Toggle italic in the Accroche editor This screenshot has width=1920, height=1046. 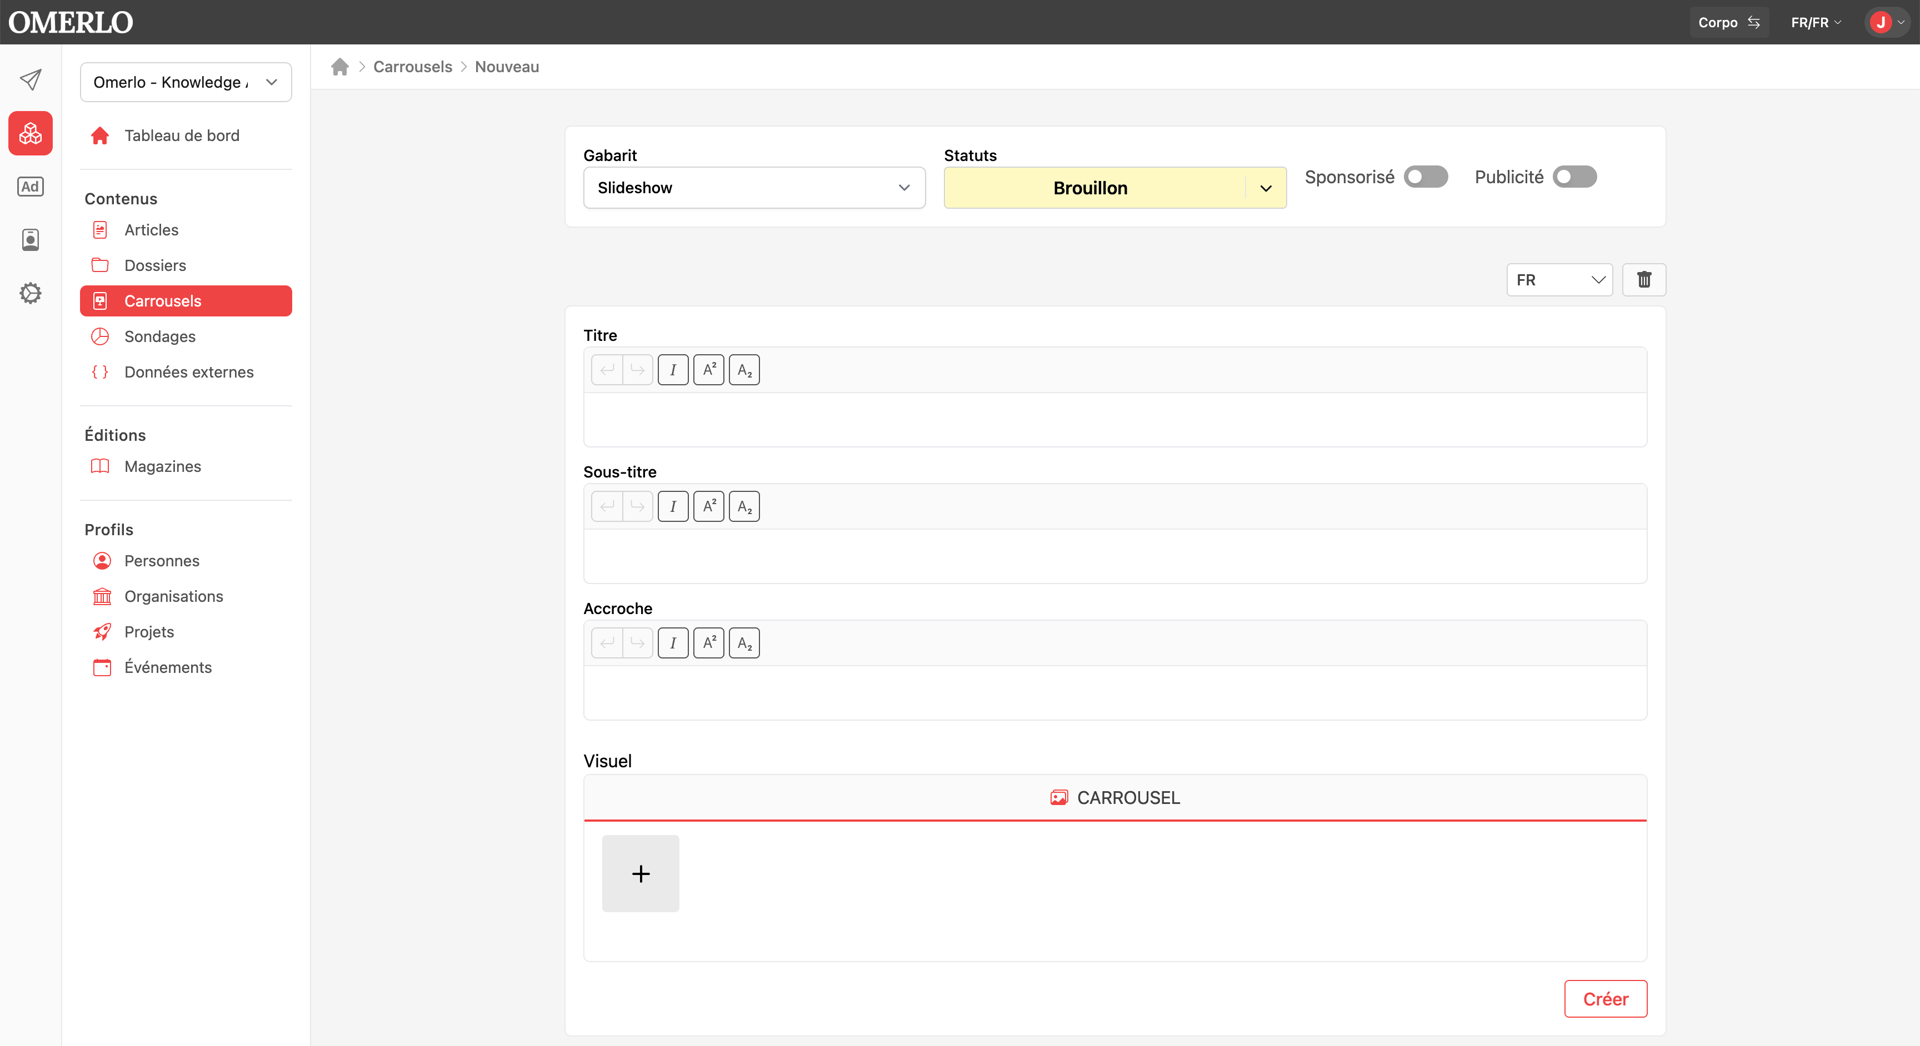673,643
